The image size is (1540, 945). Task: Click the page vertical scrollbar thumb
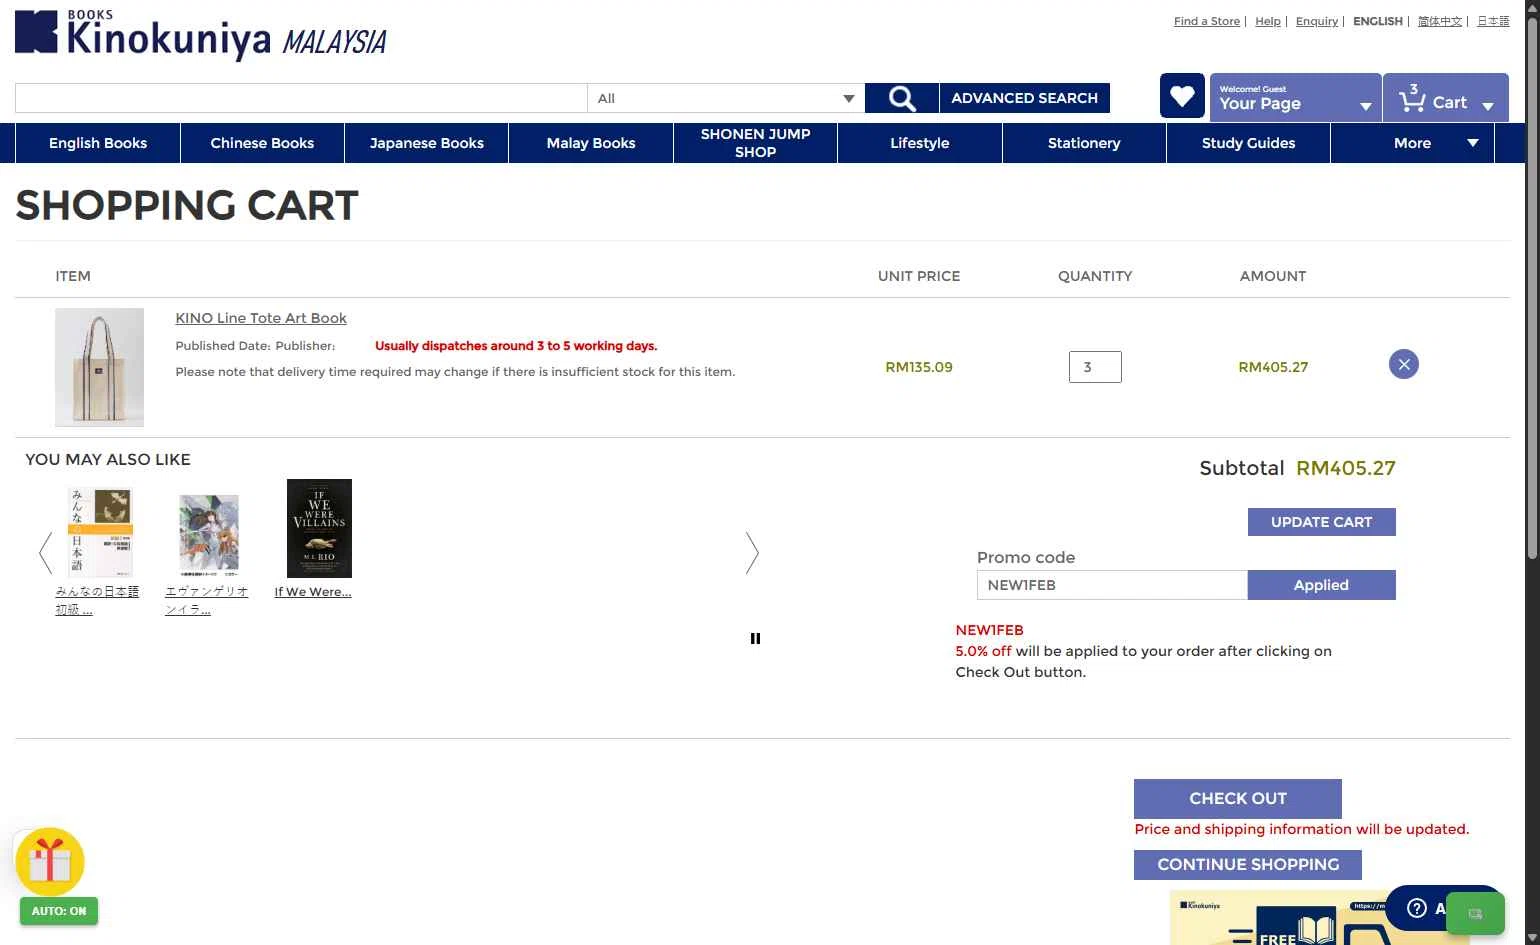1532,290
